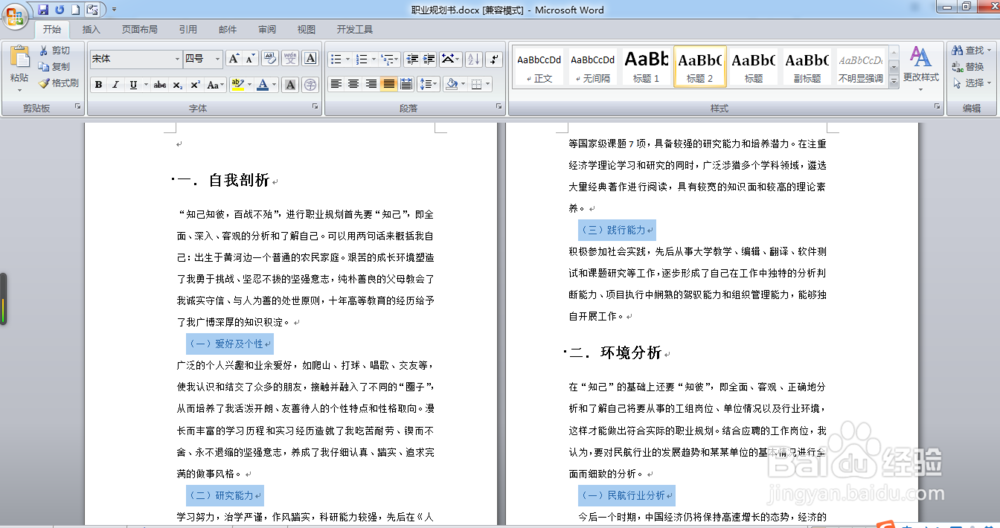Select the 标题 1 style
1000x528 pixels.
646,66
